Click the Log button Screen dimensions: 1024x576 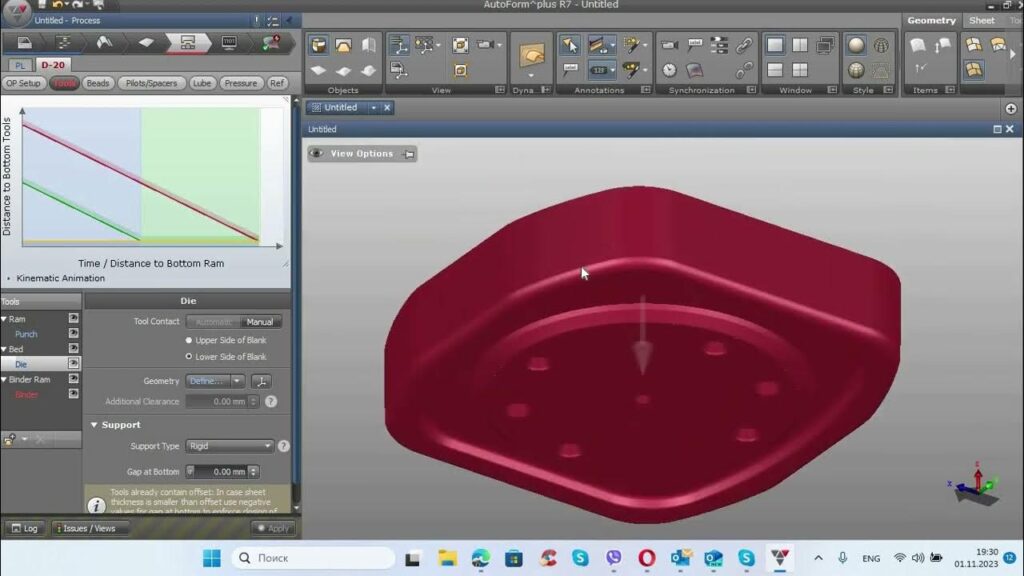pos(25,528)
